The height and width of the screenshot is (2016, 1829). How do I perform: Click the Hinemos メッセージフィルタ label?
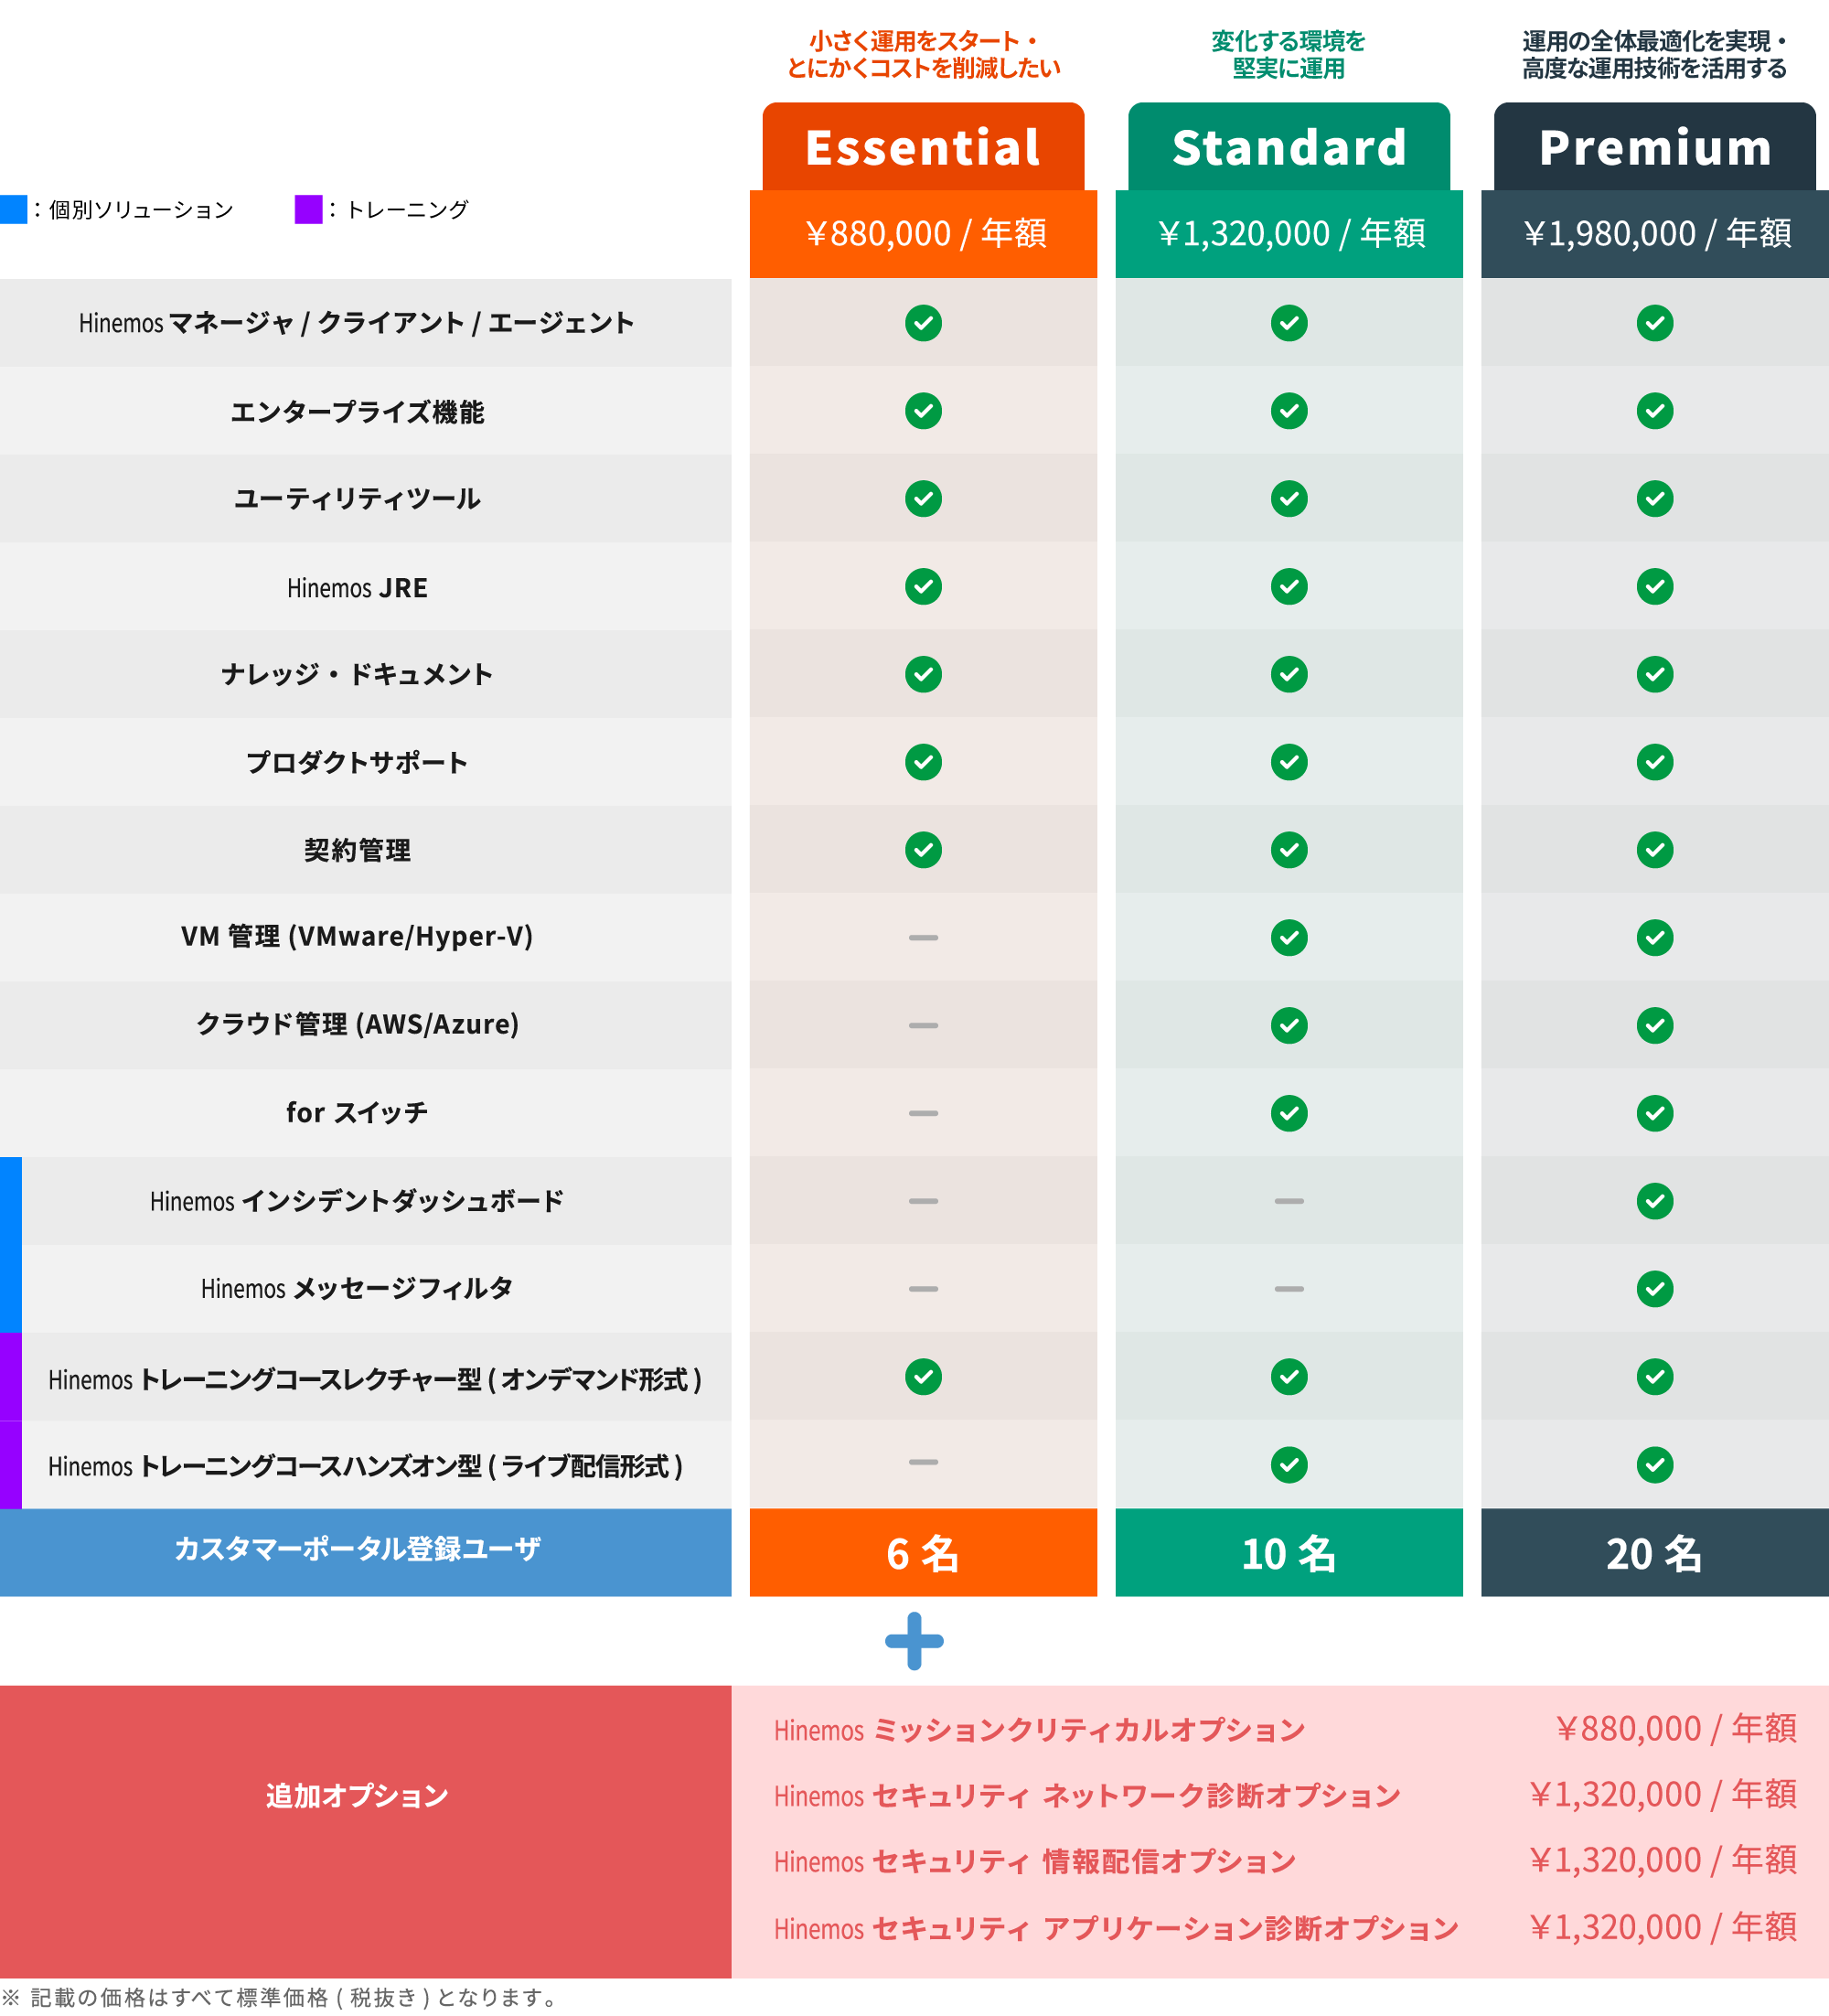coord(357,1289)
